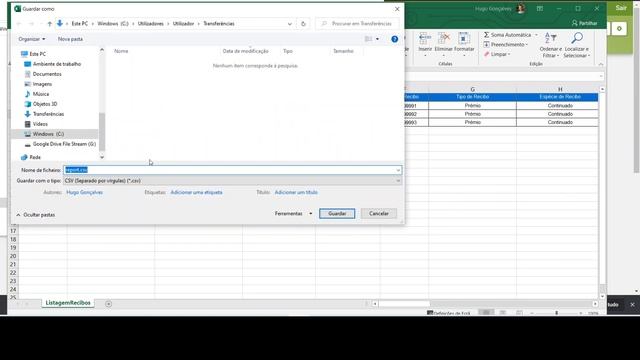
Task: Select Objetos 3D folder in tree
Action: (x=45, y=104)
